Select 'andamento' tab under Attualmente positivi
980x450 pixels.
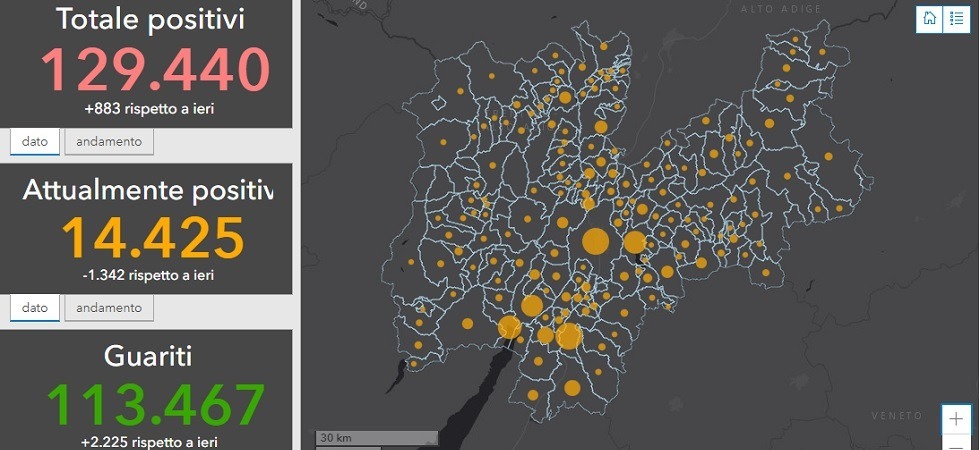coord(109,308)
